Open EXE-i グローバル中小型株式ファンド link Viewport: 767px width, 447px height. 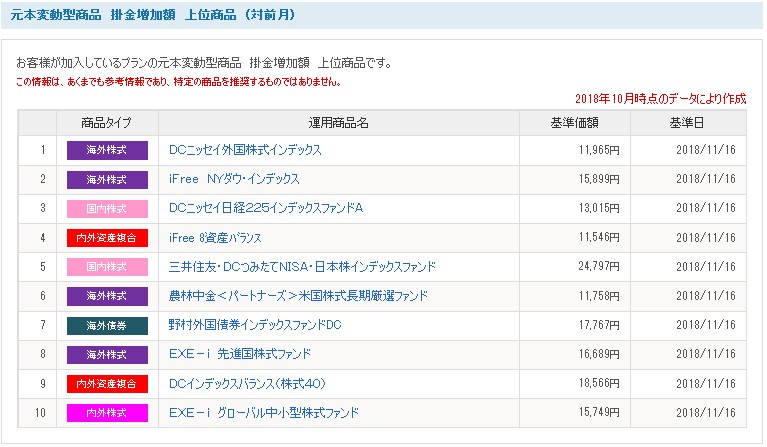pyautogui.click(x=264, y=413)
